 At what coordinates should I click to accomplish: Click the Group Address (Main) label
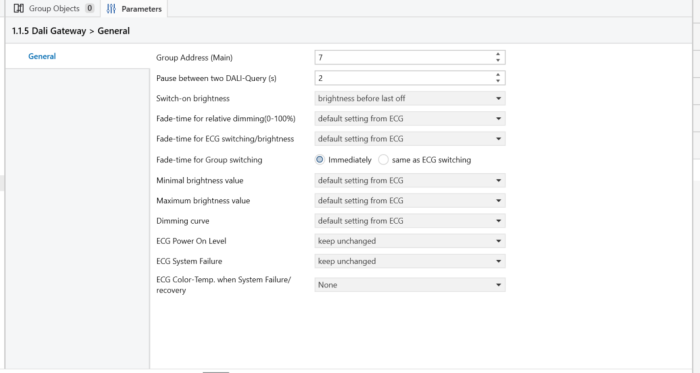click(194, 58)
